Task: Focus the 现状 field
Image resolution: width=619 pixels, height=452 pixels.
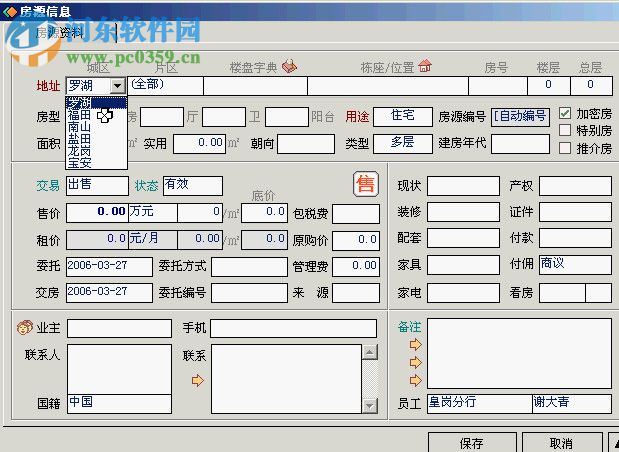Action: [463, 186]
